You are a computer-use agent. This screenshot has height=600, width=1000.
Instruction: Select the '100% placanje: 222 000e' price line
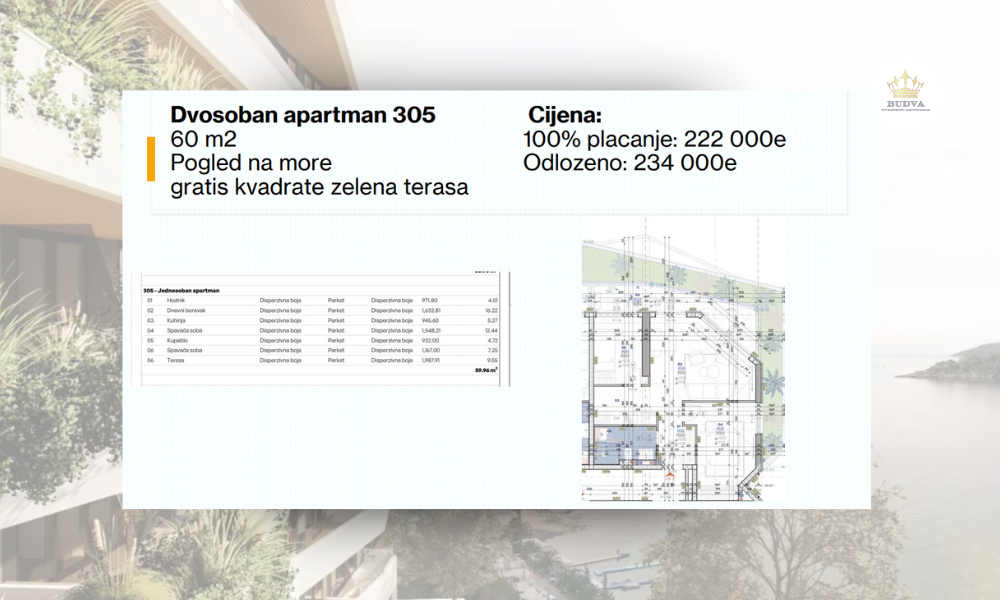point(654,139)
